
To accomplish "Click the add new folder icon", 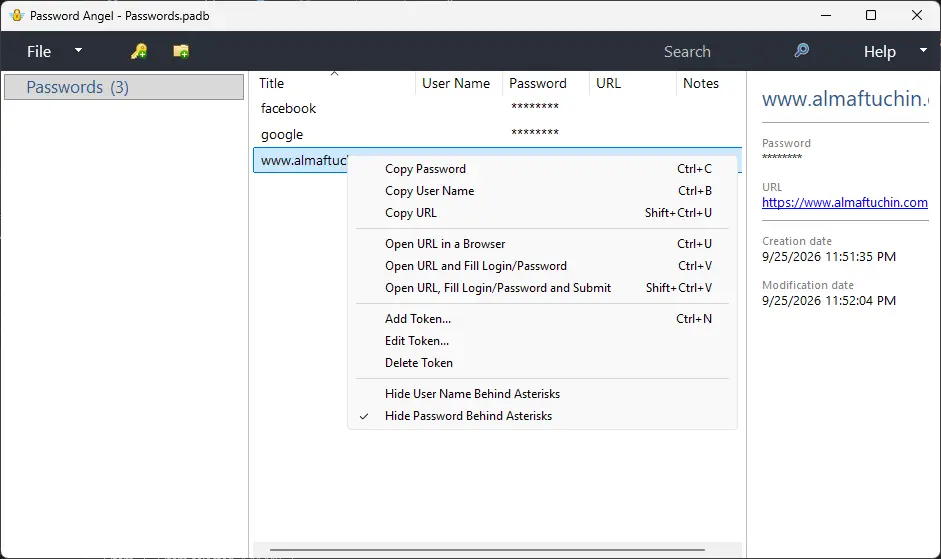I will (x=181, y=52).
